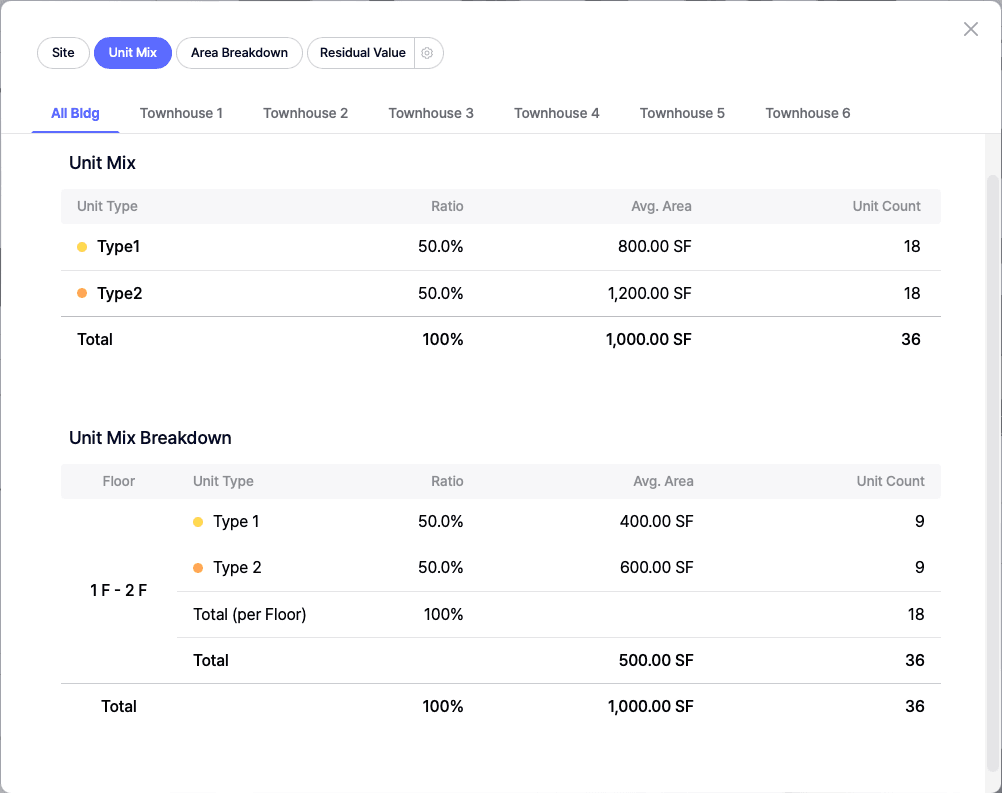
Task: Open the Townhouse 2 tab
Action: [x=305, y=113]
